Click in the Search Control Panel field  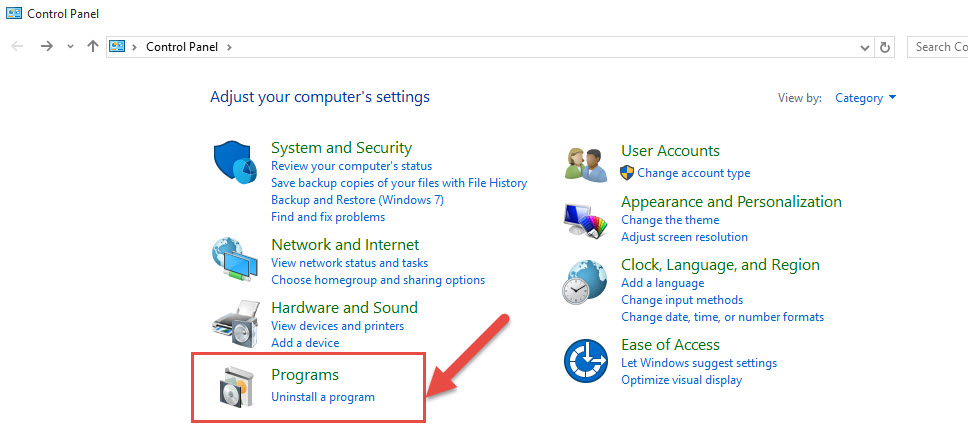(x=937, y=47)
